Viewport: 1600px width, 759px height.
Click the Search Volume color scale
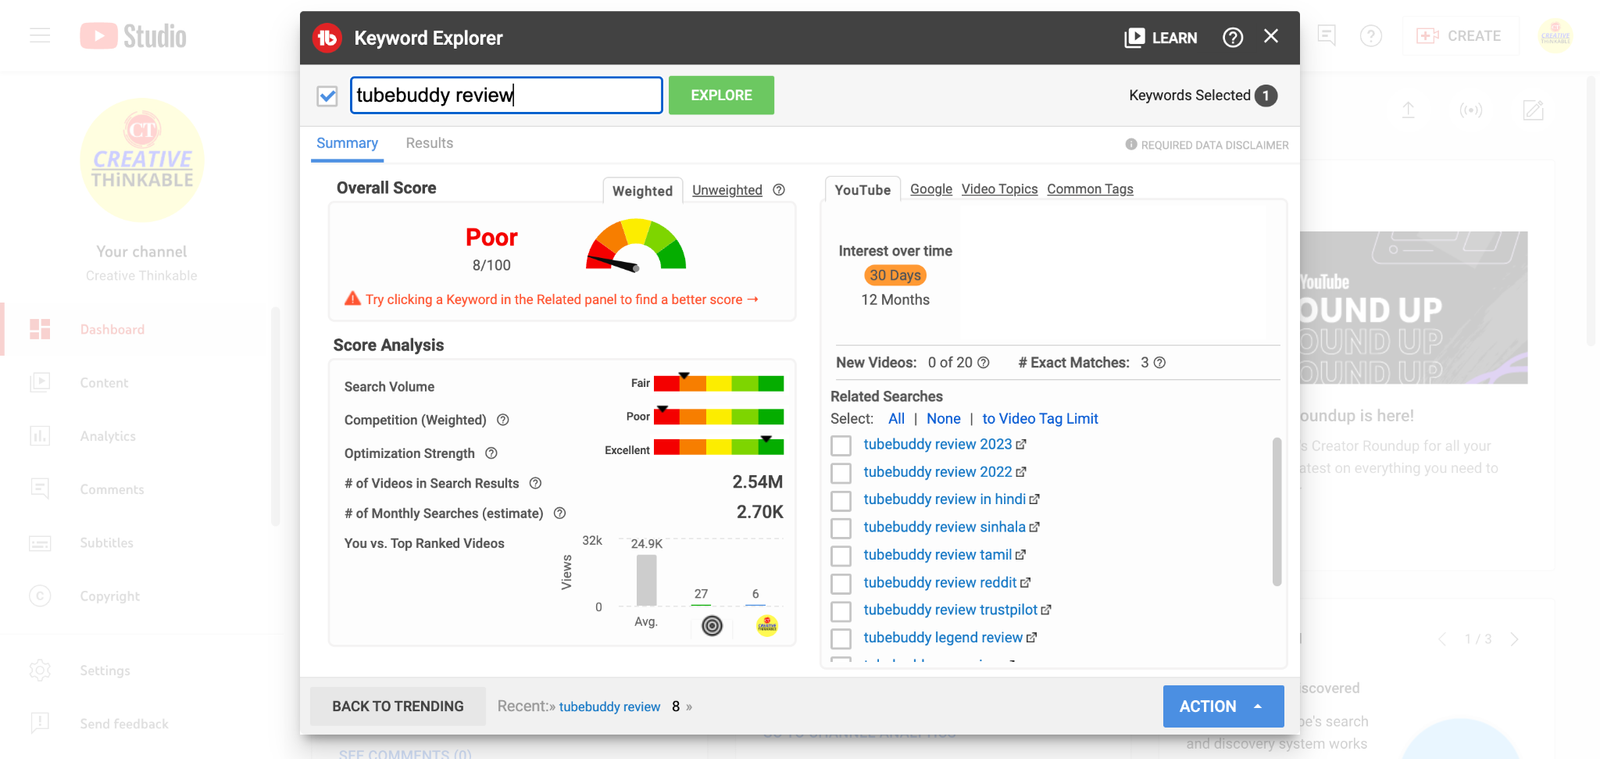tap(719, 383)
